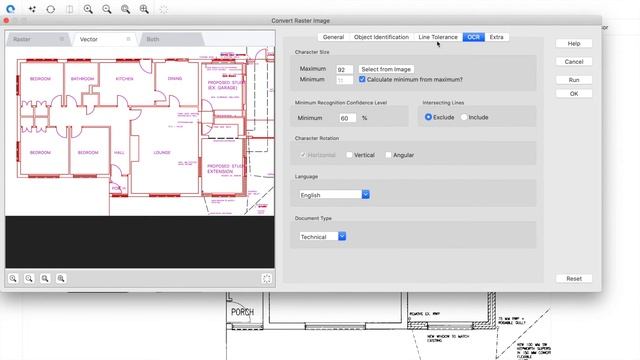The height and width of the screenshot is (360, 640).
Task: Click zoom window icon in main toolbar
Action: point(144,9)
